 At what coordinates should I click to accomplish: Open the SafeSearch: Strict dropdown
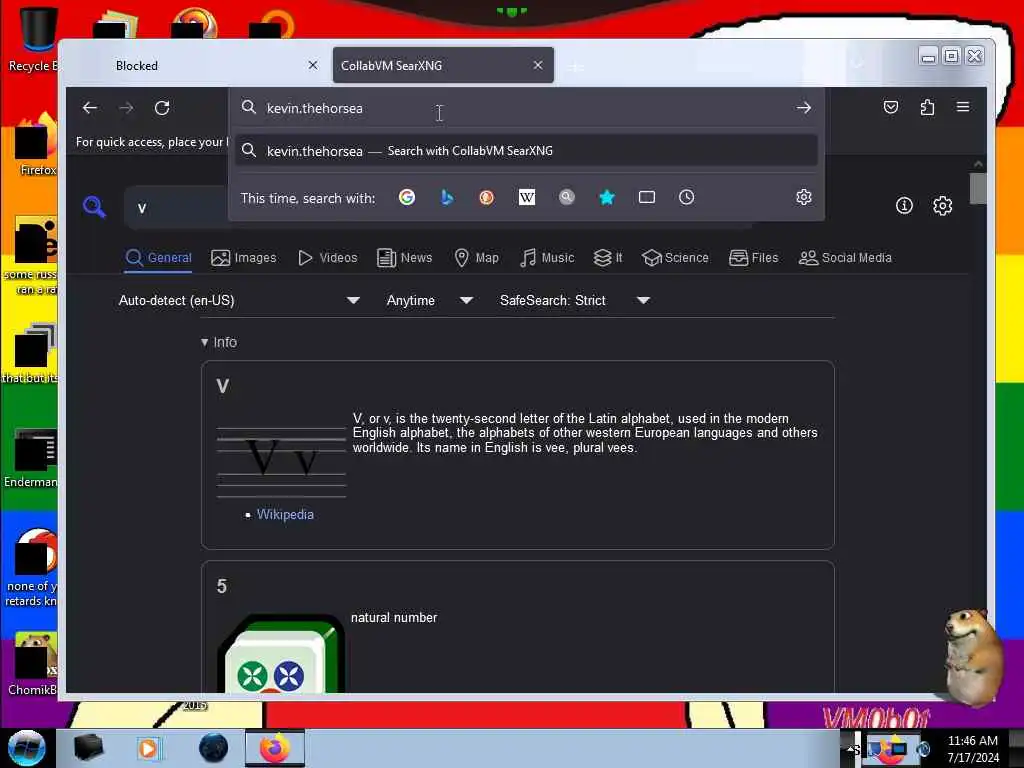click(x=575, y=300)
